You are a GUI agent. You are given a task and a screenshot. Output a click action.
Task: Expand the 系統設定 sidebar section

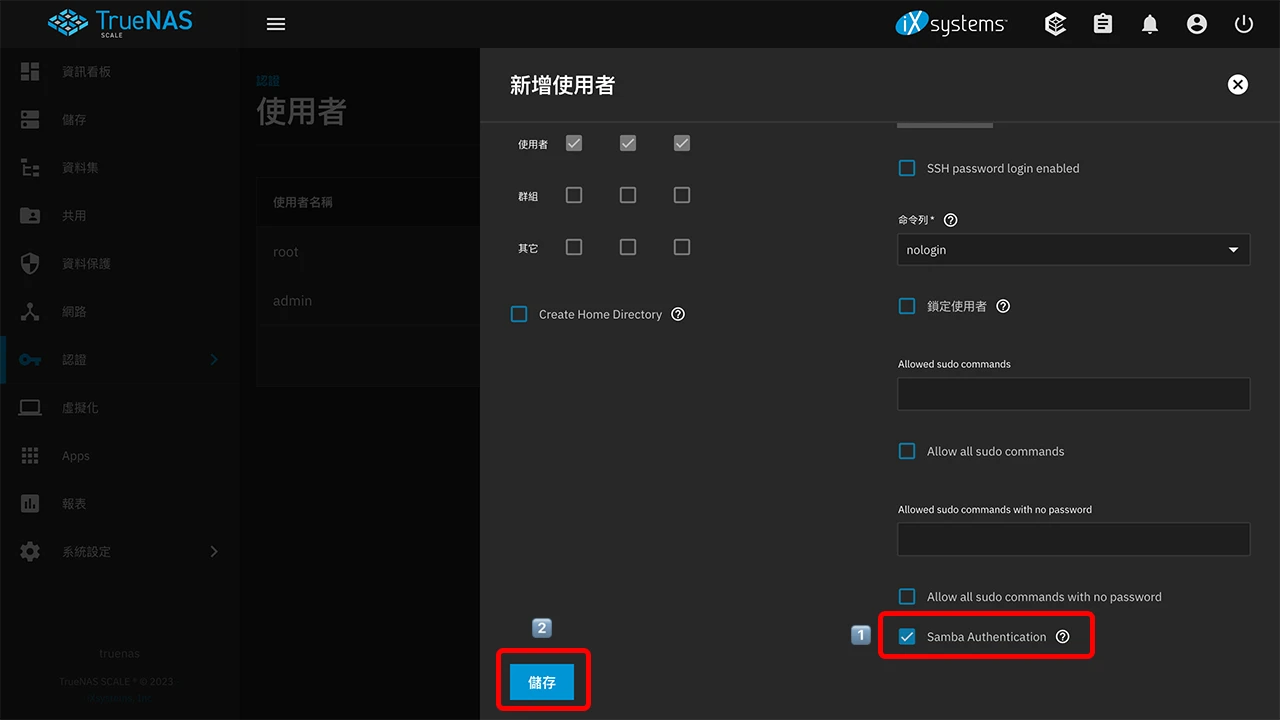point(213,551)
